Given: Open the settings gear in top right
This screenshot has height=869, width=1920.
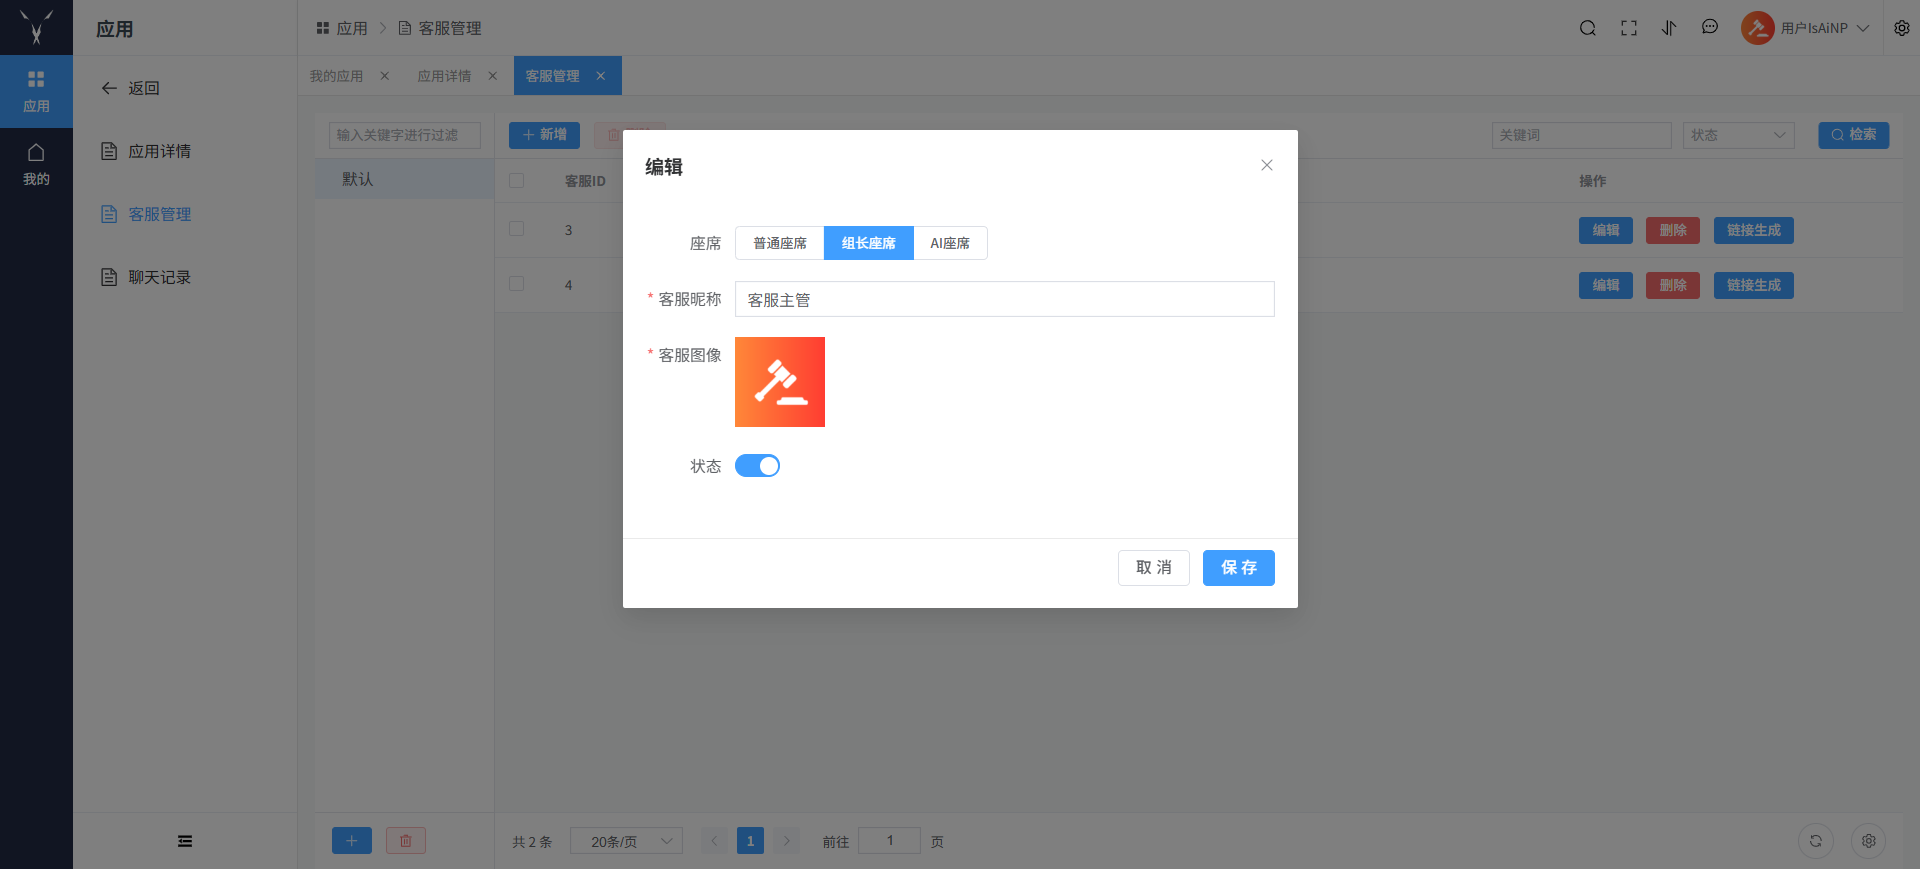Looking at the screenshot, I should pos(1902,28).
